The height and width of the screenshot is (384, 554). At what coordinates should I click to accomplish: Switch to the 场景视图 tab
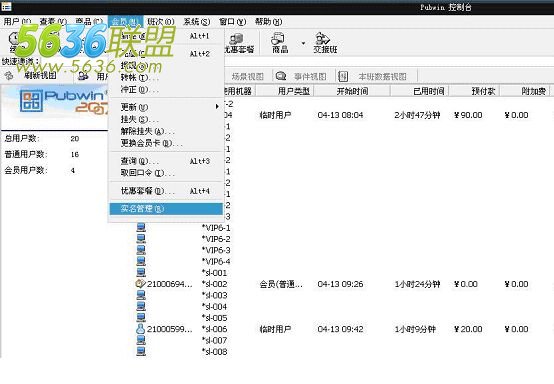coord(247,76)
